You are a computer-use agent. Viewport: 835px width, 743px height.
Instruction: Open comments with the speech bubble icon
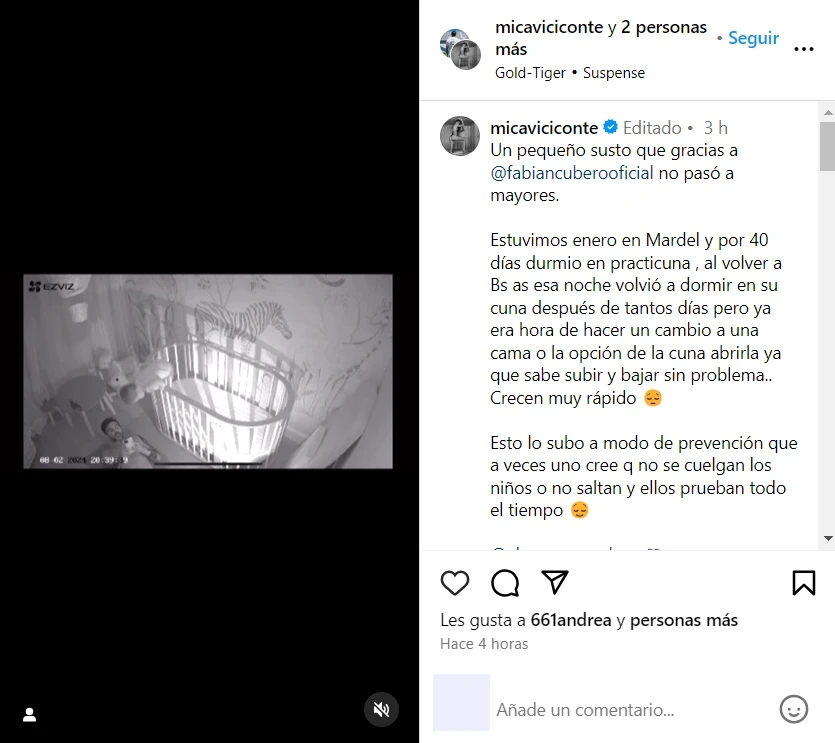click(x=505, y=583)
